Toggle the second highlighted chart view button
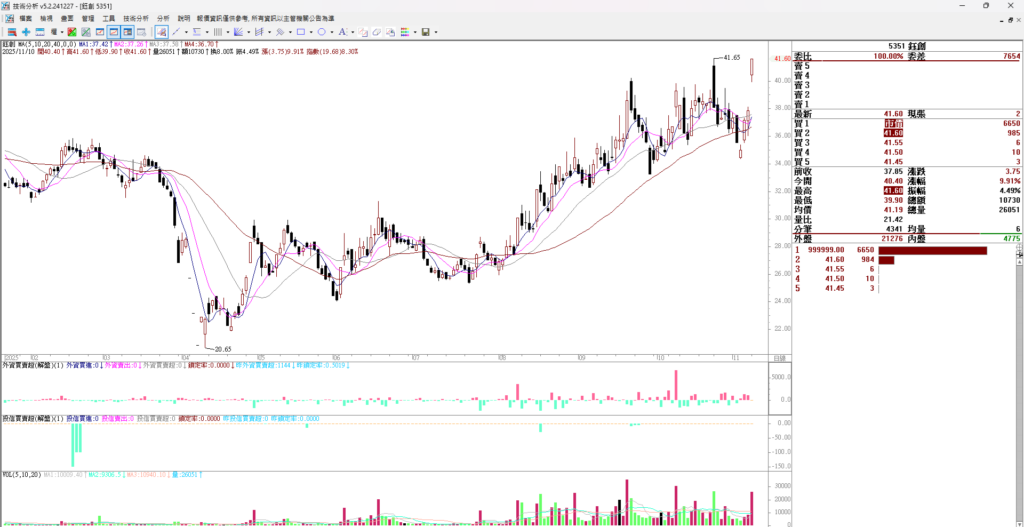The image size is (1024, 527). click(127, 32)
